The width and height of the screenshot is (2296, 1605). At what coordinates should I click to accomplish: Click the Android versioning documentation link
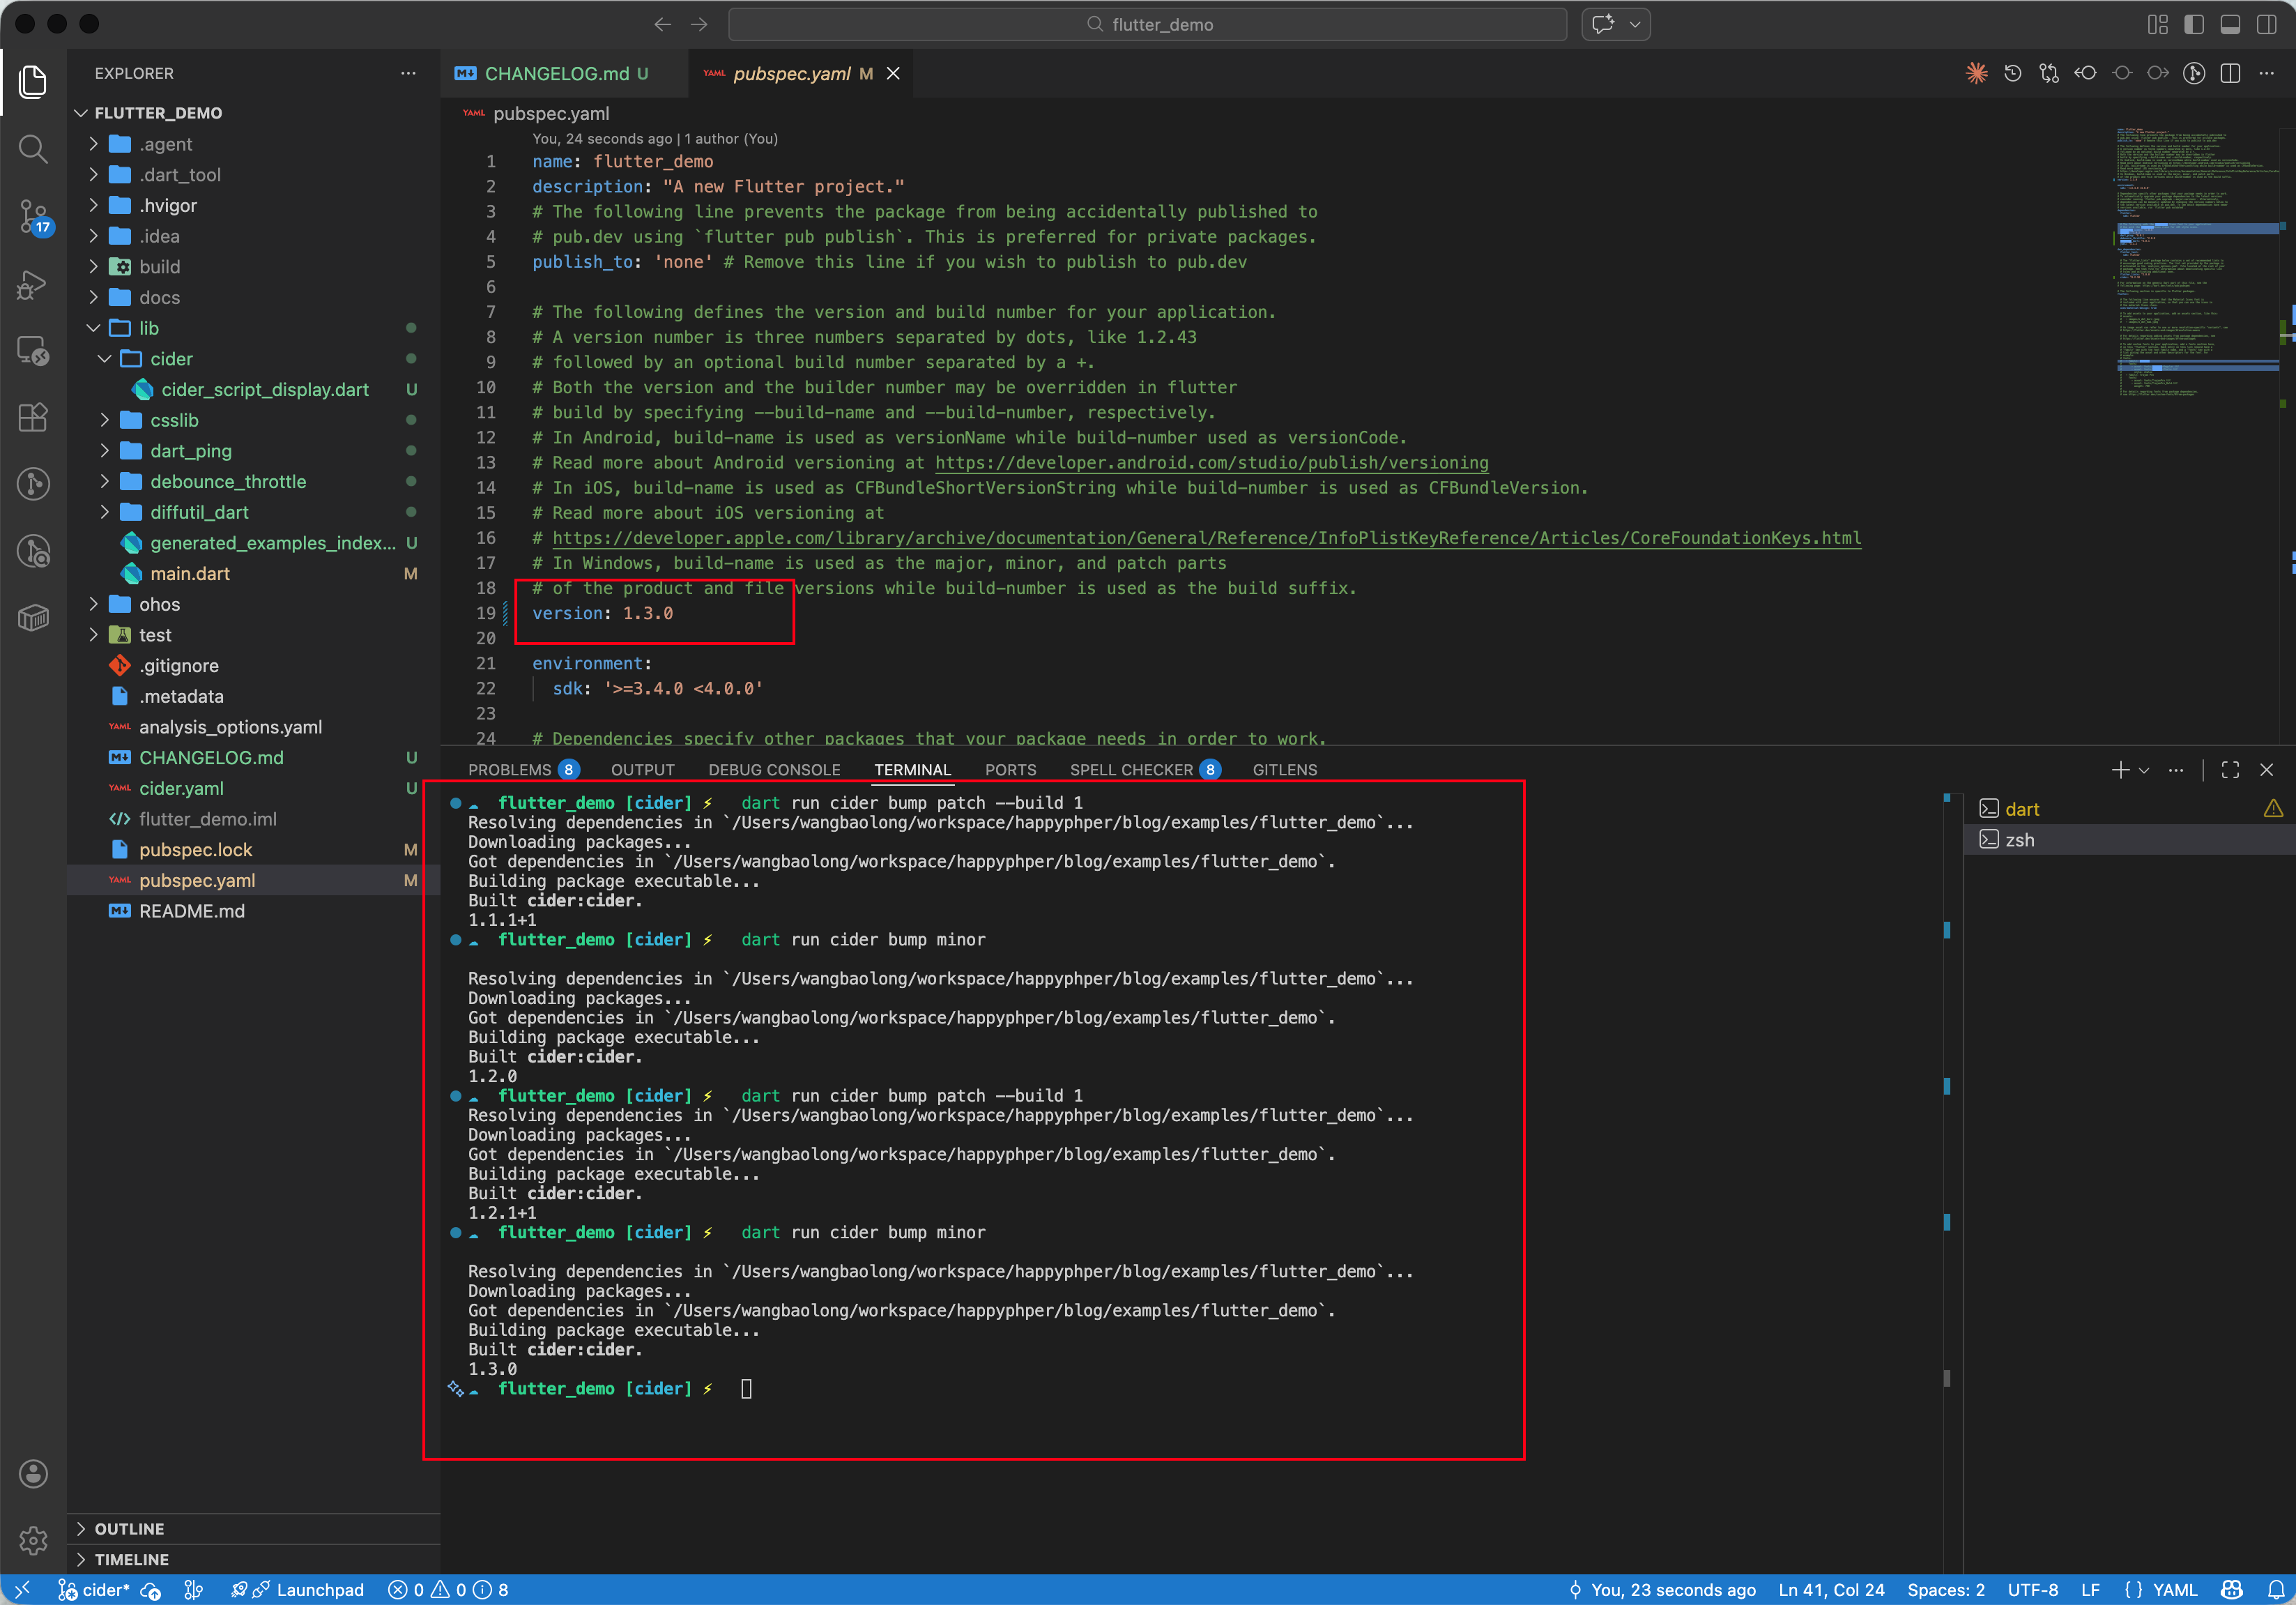[x=1211, y=462]
